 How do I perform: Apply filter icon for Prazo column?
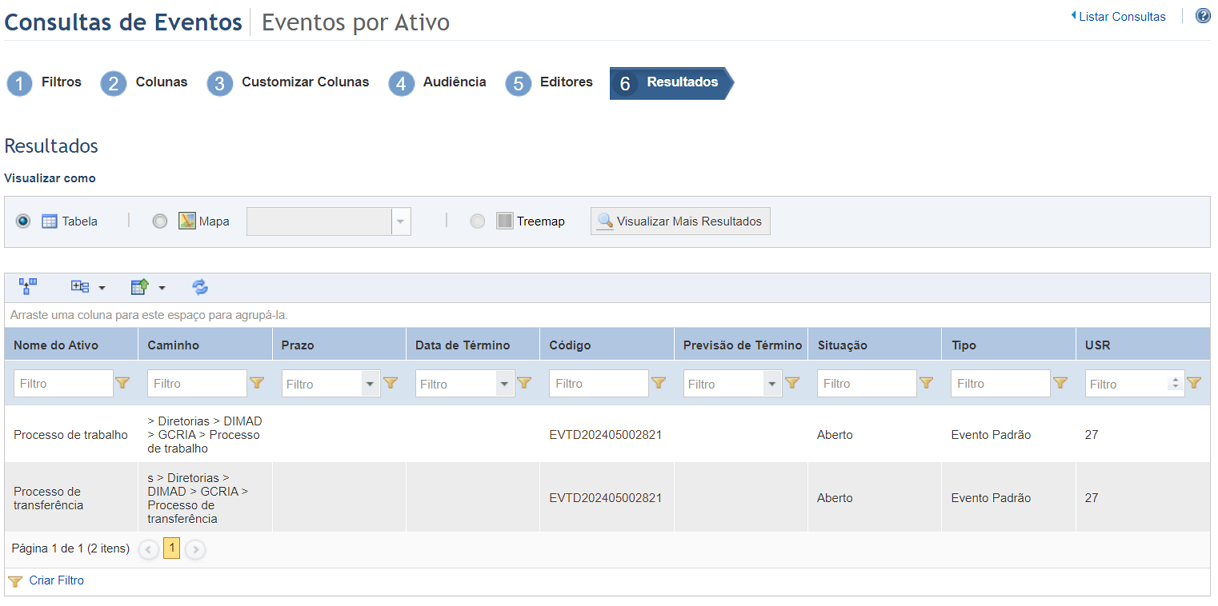391,383
